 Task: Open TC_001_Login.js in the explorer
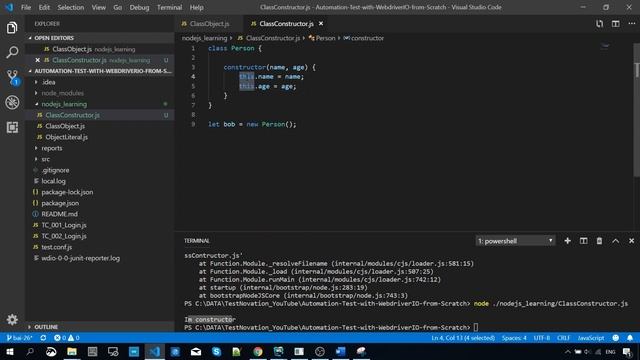64,225
